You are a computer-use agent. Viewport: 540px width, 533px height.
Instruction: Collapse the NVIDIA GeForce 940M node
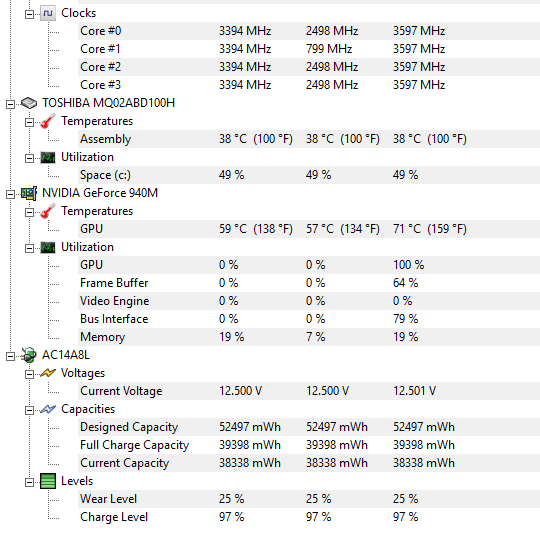pos(11,194)
